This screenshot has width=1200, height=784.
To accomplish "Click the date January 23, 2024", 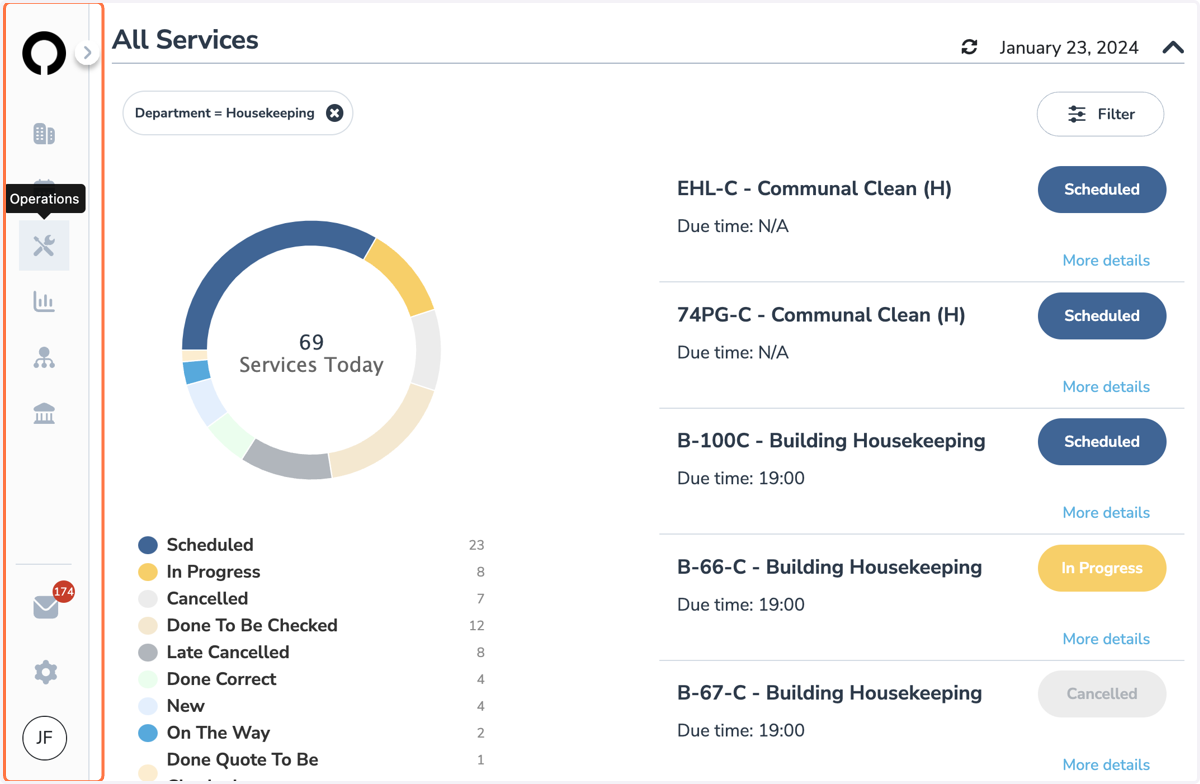I will [x=1069, y=47].
